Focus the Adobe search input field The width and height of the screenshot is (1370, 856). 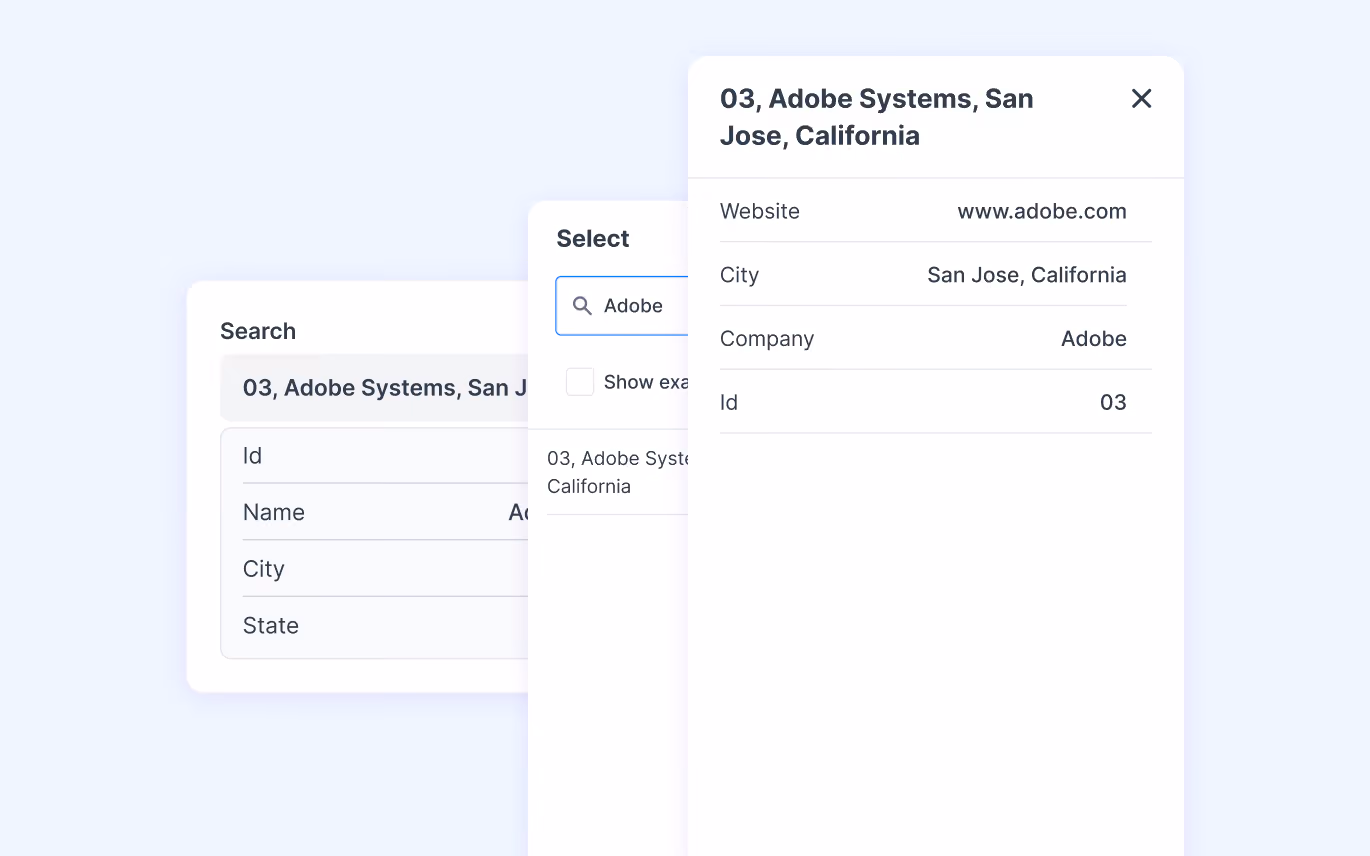pos(622,306)
